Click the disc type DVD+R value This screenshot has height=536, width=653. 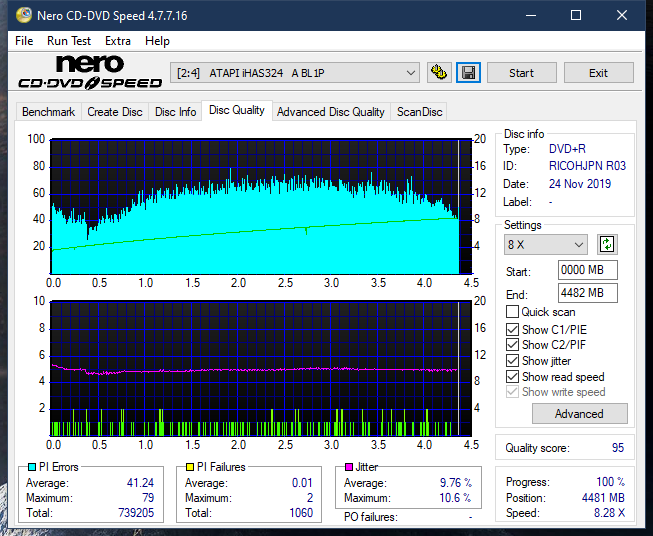pyautogui.click(x=567, y=149)
